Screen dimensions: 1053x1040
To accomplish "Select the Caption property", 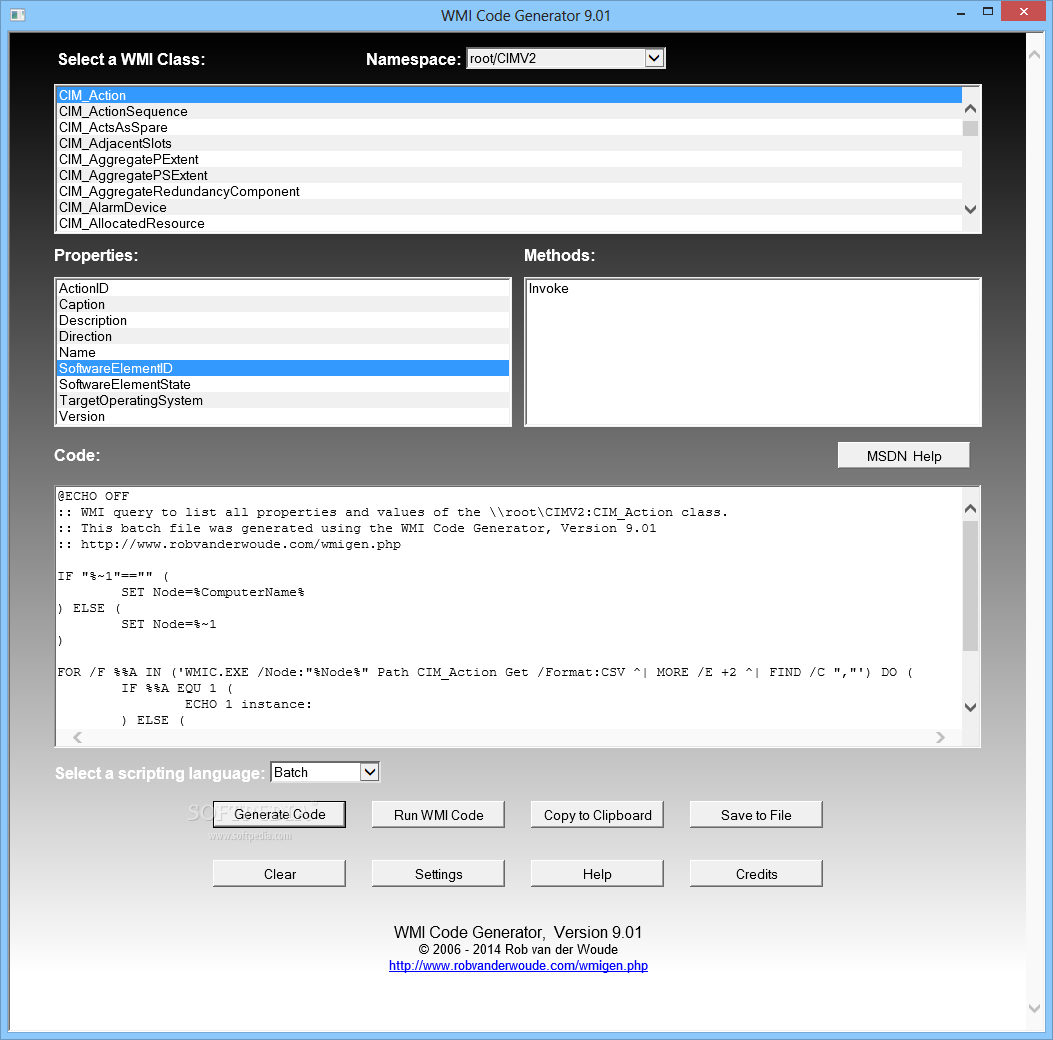I will [283, 304].
